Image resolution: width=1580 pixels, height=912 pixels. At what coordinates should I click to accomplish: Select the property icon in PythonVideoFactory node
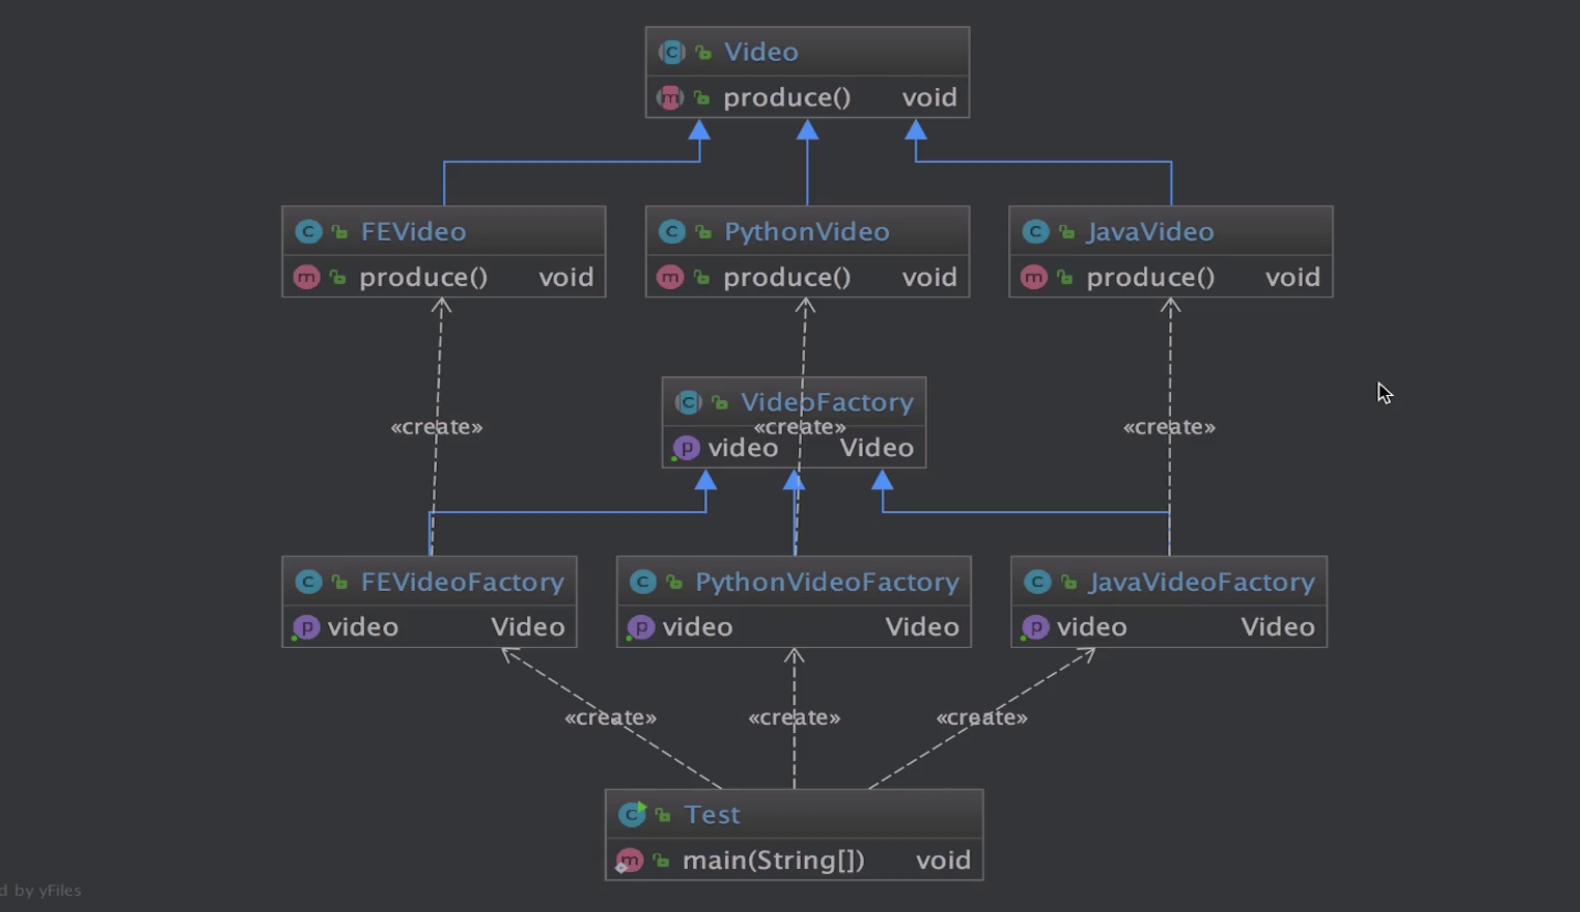641,627
